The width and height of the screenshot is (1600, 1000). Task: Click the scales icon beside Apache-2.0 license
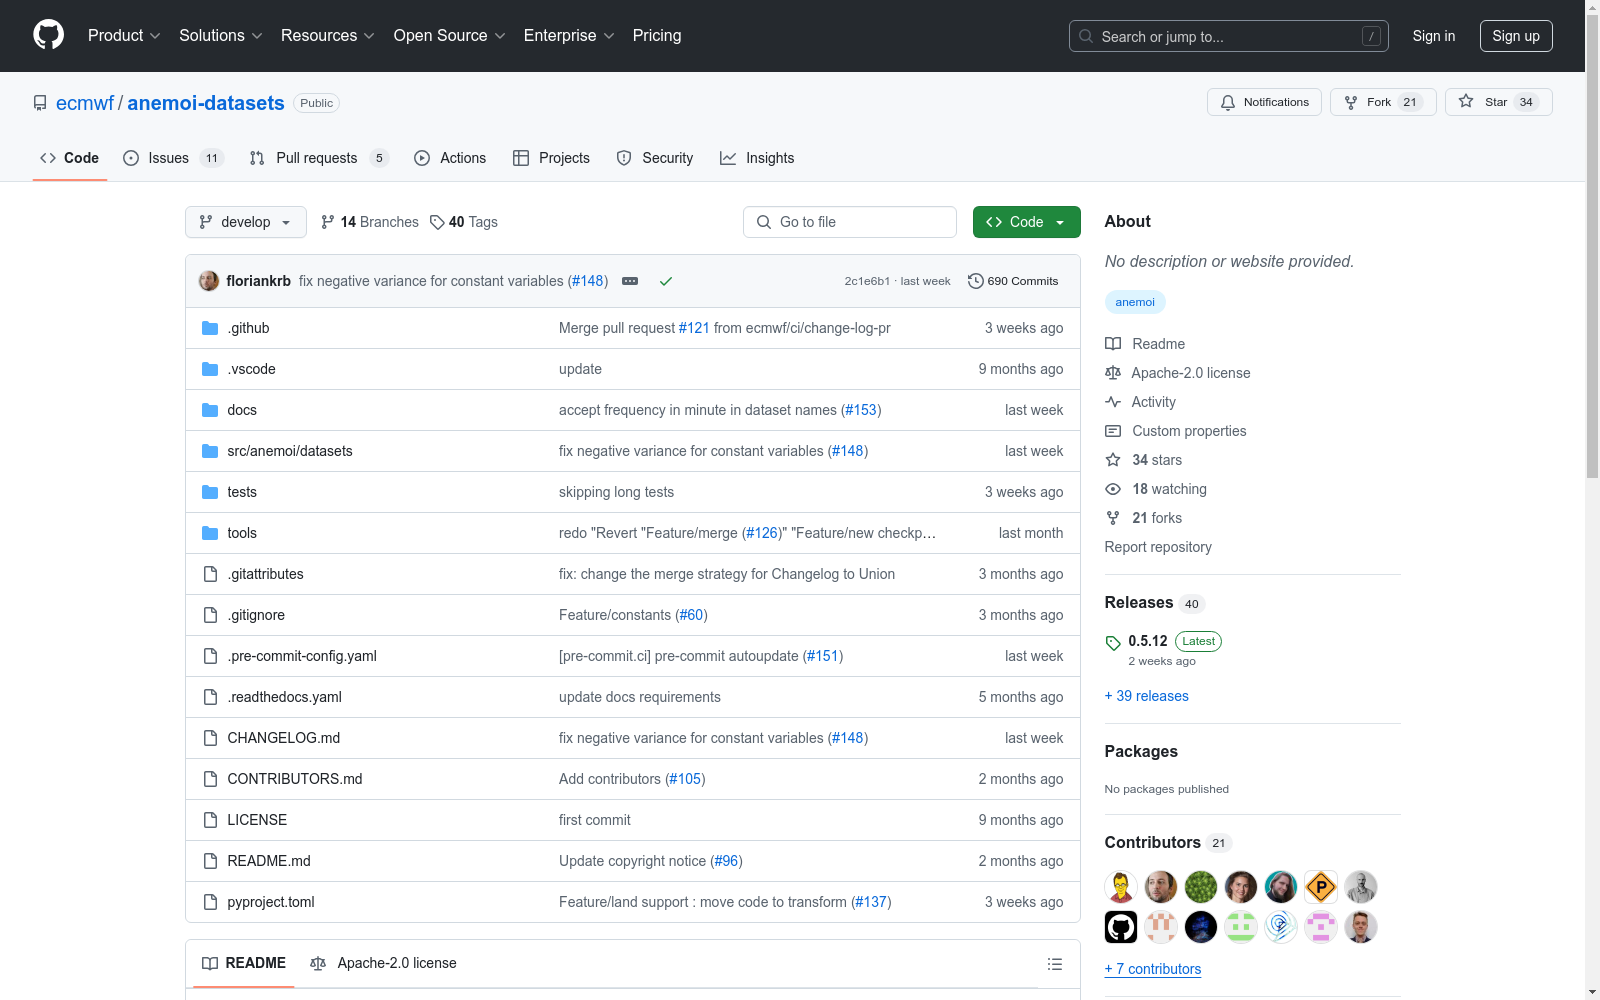[x=1113, y=373]
